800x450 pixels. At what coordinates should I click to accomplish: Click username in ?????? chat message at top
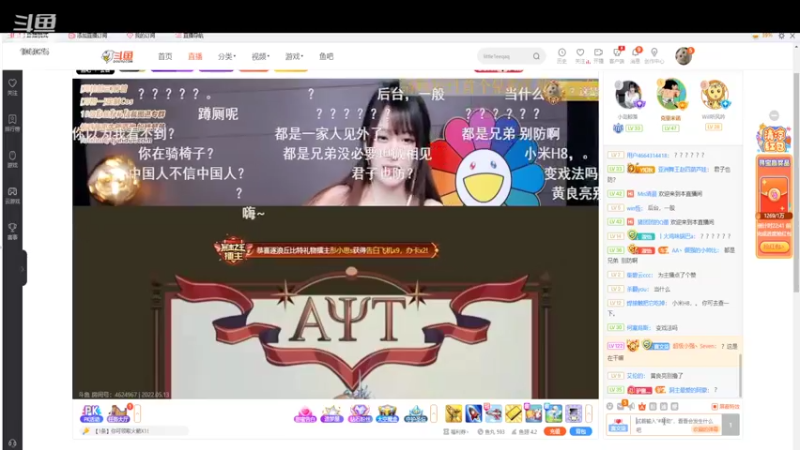(x=647, y=155)
